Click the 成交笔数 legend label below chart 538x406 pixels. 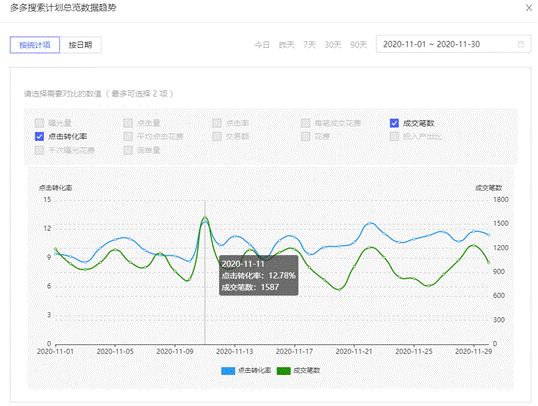point(307,371)
